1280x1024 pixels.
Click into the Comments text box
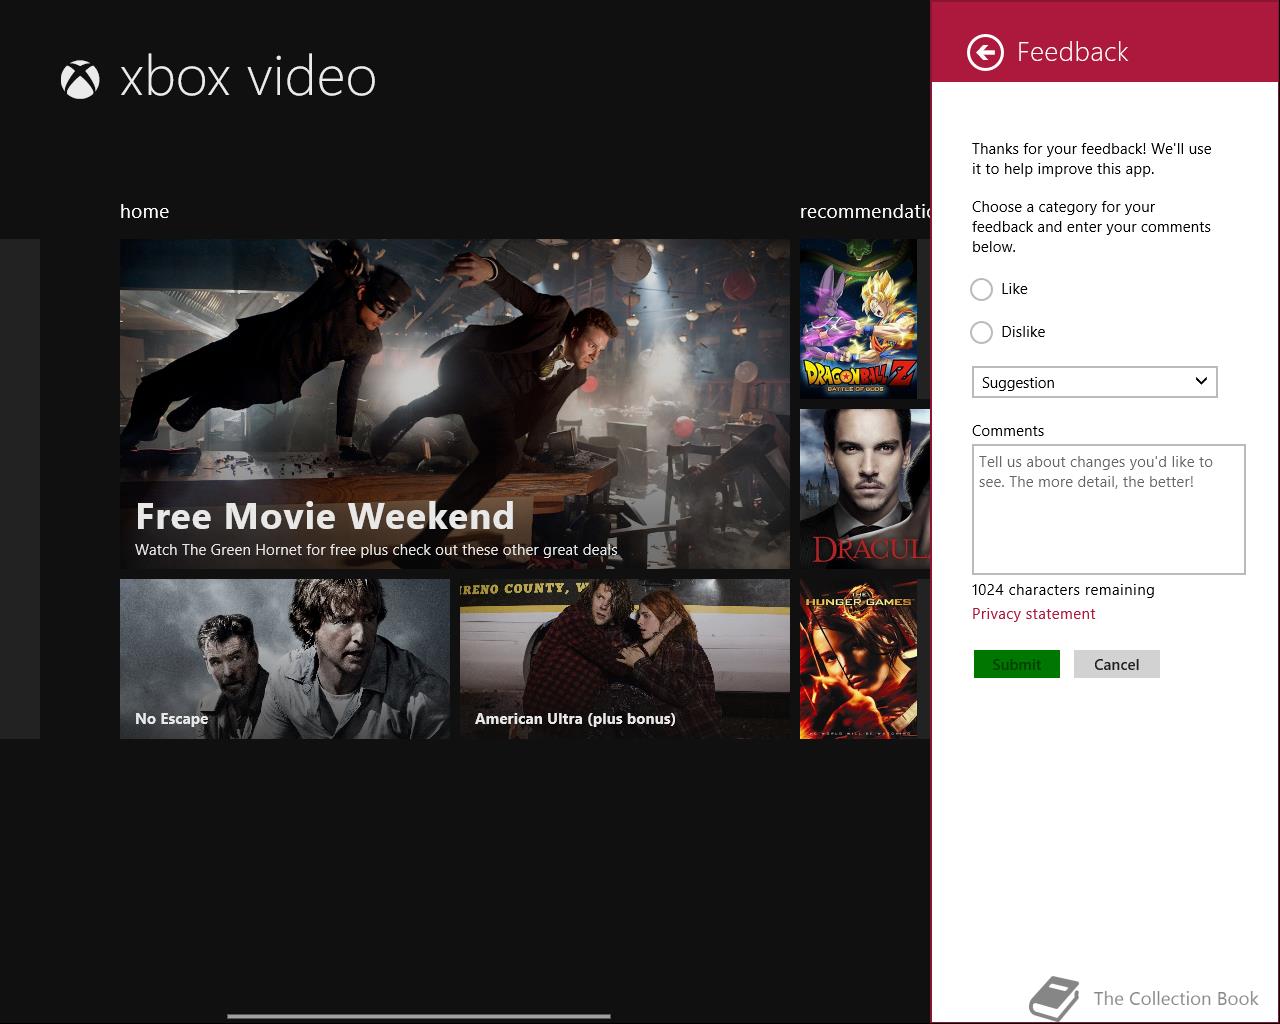(x=1109, y=510)
